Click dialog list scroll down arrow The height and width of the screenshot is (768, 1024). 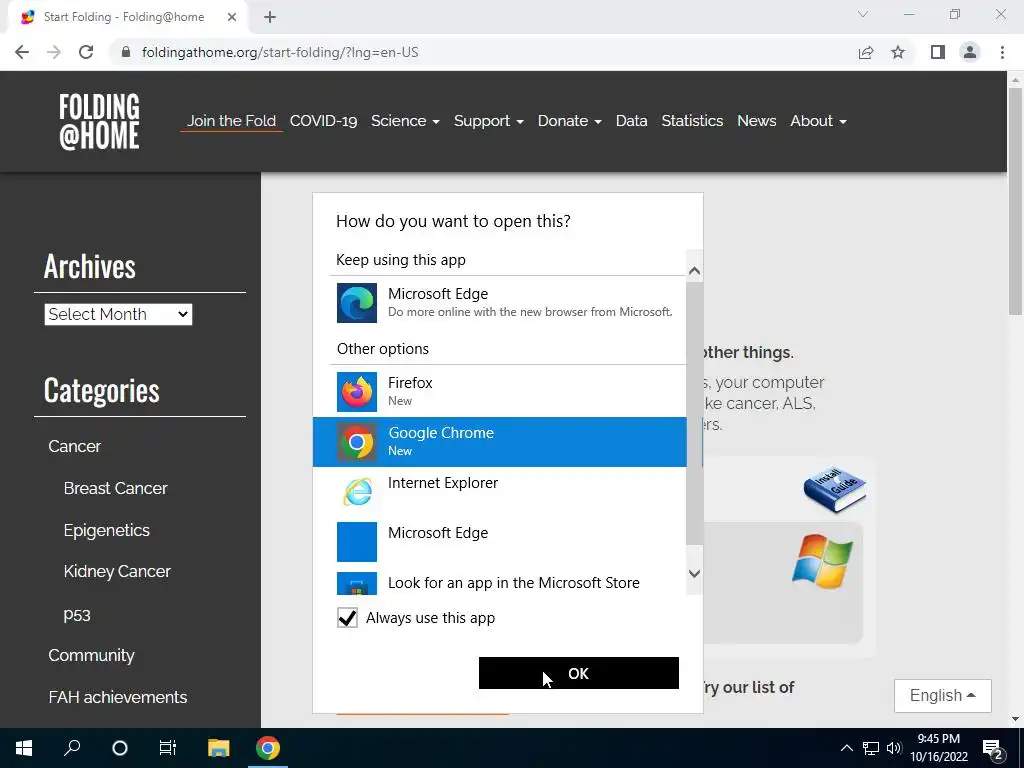click(695, 573)
